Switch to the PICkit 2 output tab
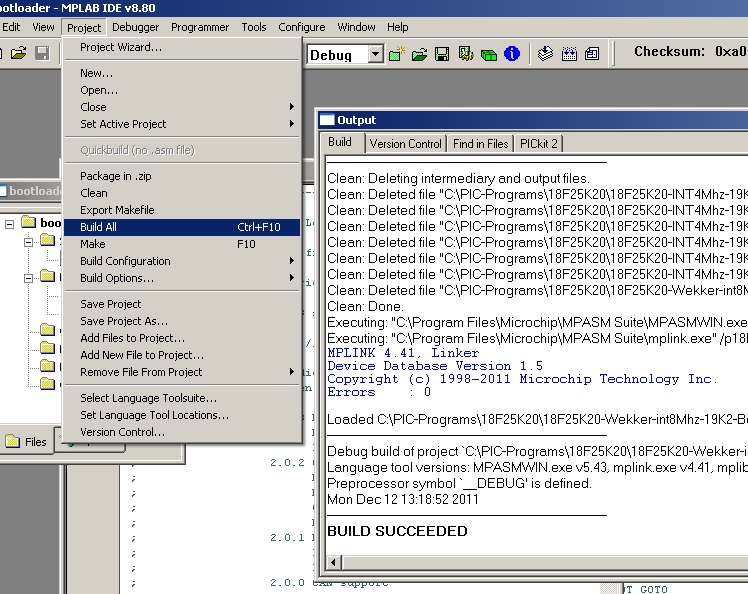 pos(539,144)
